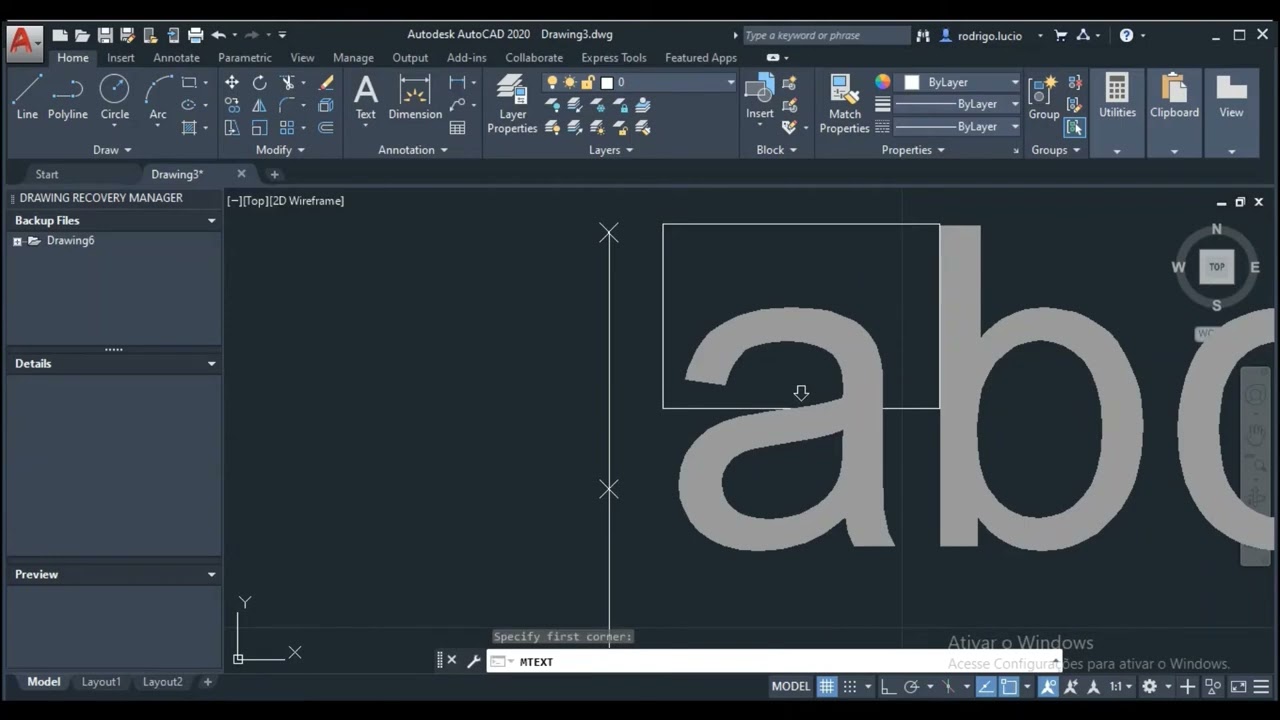Toggle the drawing grid display
The image size is (1280, 720).
pos(827,687)
